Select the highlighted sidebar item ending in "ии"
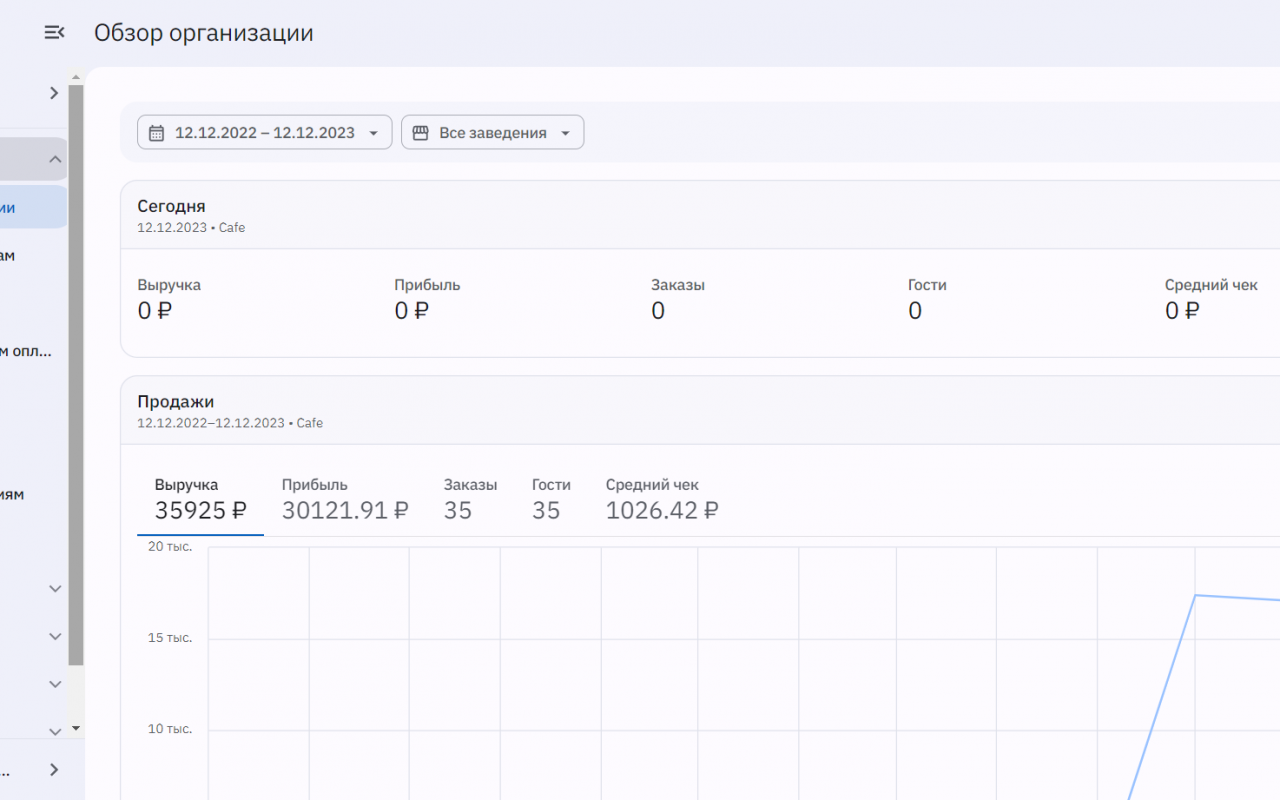 (x=33, y=207)
